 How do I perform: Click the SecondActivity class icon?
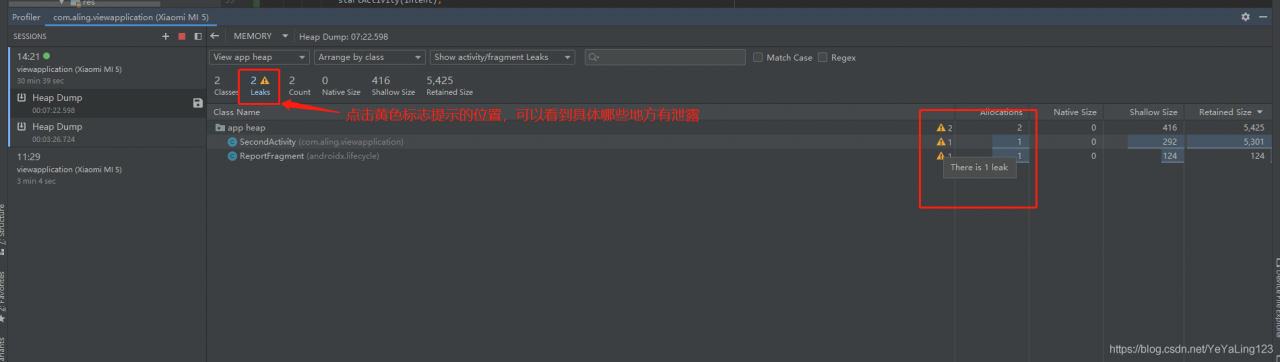click(232, 142)
